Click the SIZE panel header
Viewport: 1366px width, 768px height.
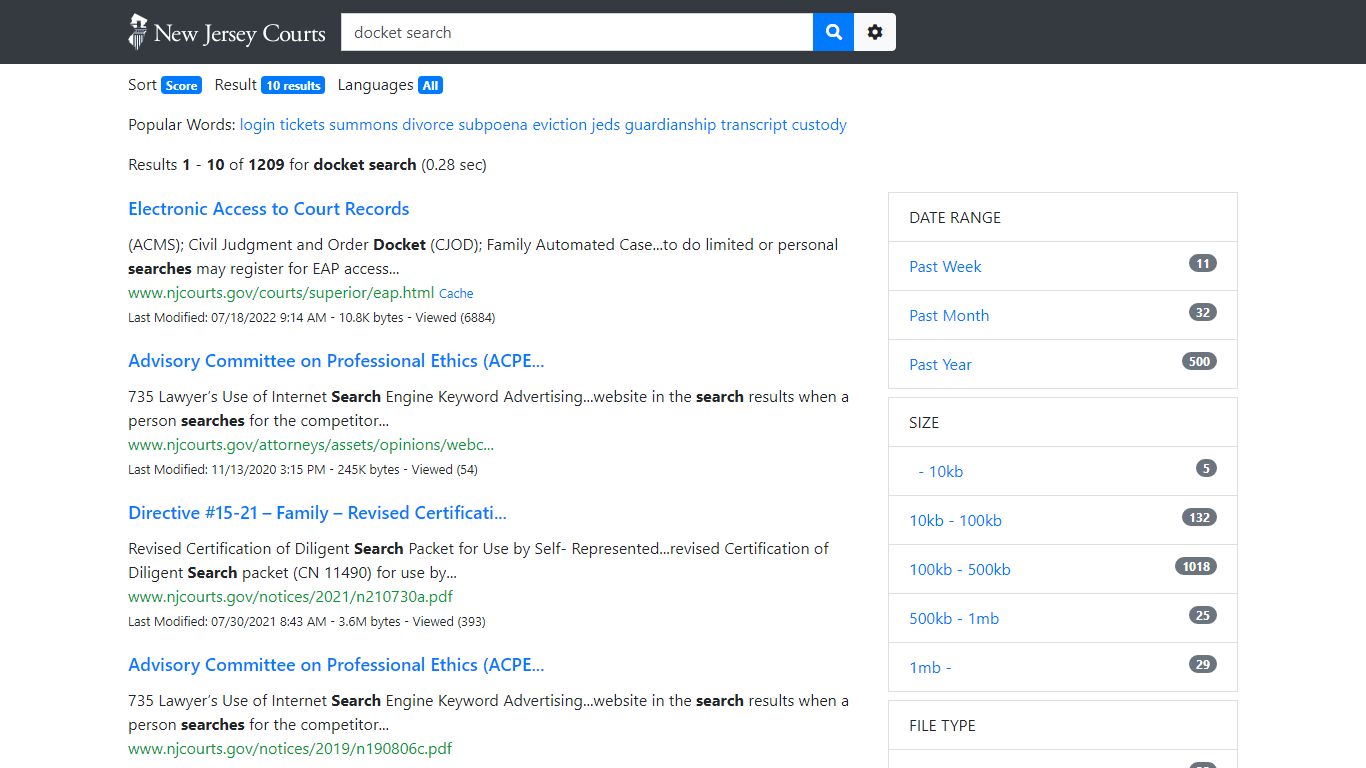pos(1063,422)
